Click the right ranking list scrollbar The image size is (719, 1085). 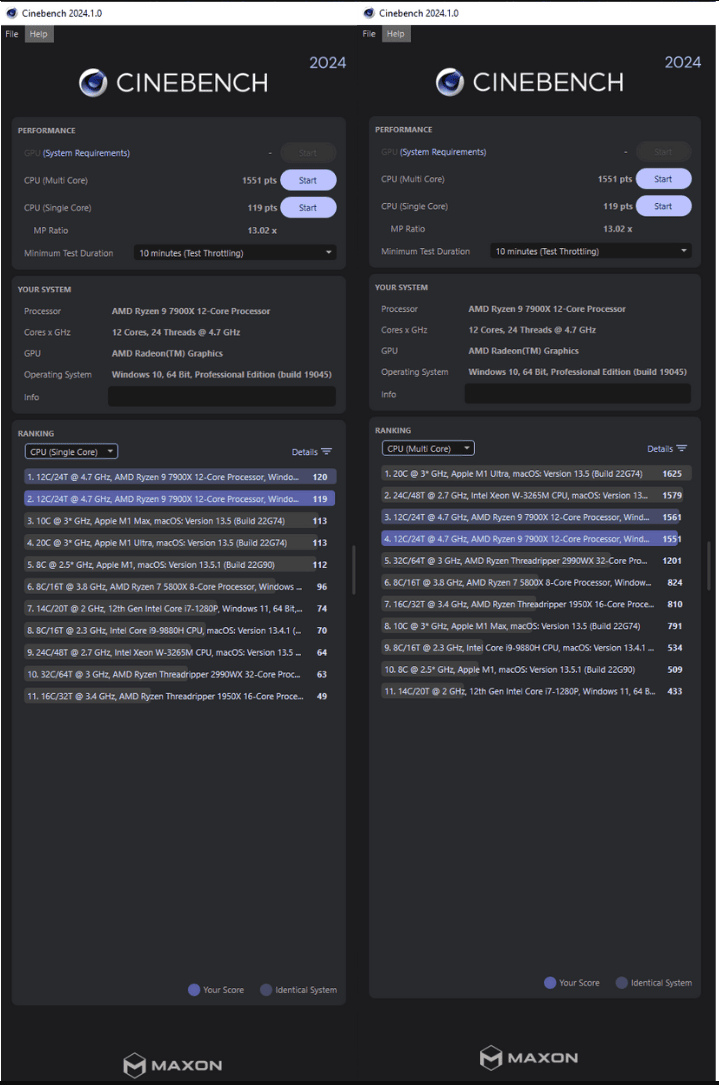[x=709, y=565]
